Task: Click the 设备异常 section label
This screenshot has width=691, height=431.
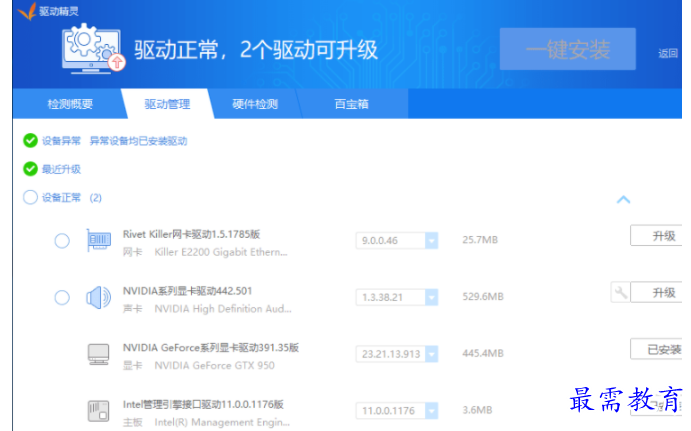Action: [61, 141]
